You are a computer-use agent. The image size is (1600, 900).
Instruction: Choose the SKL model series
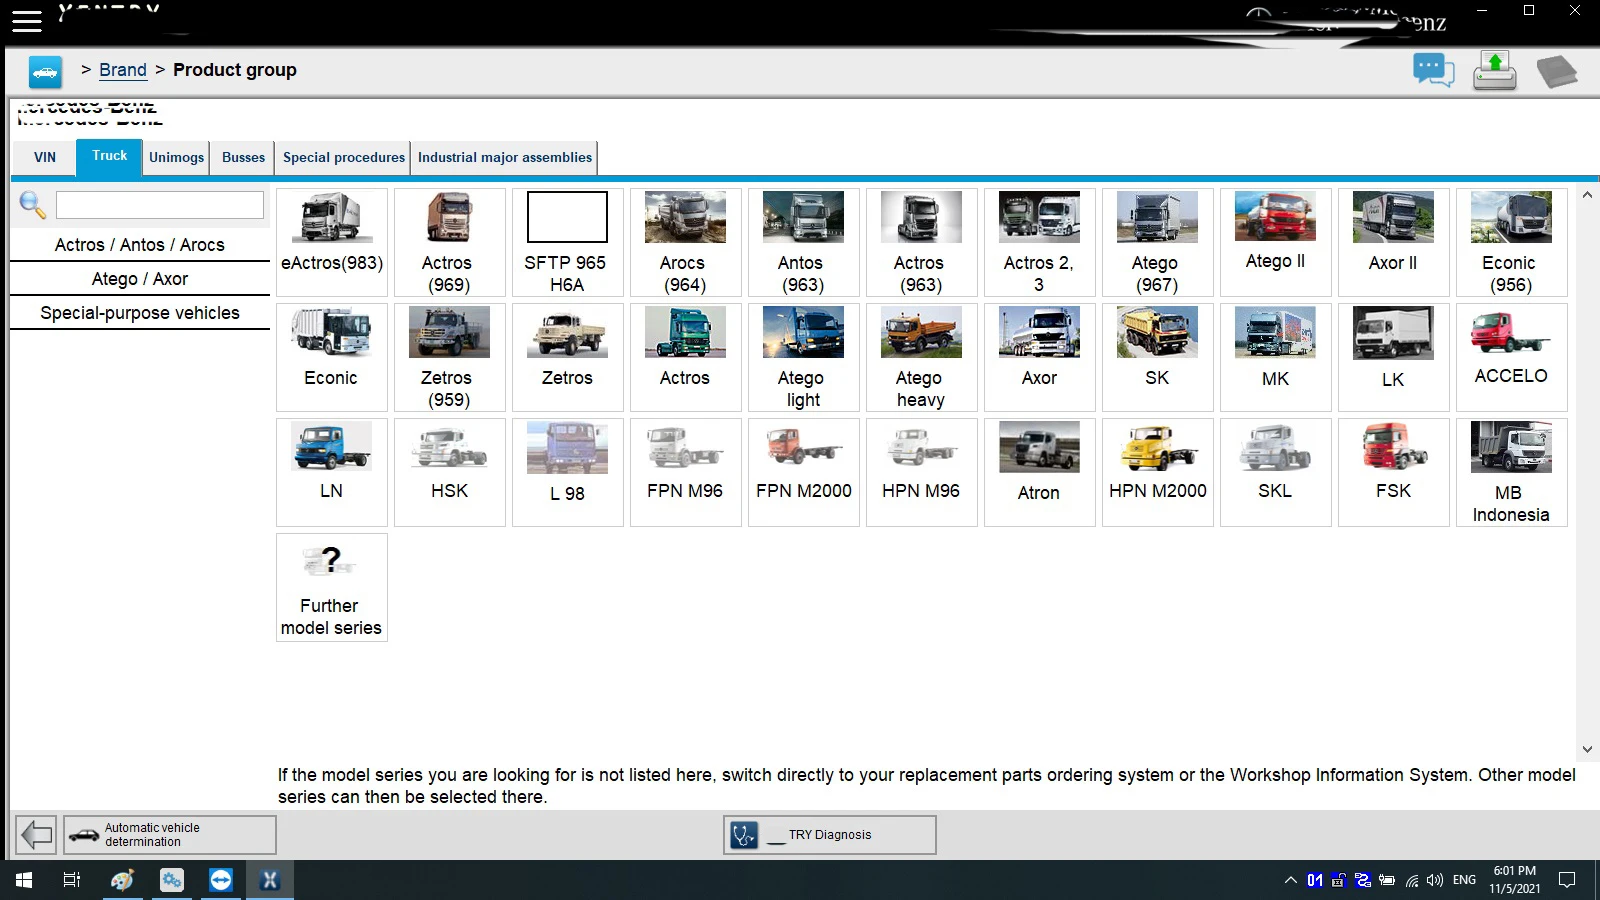[1276, 472]
